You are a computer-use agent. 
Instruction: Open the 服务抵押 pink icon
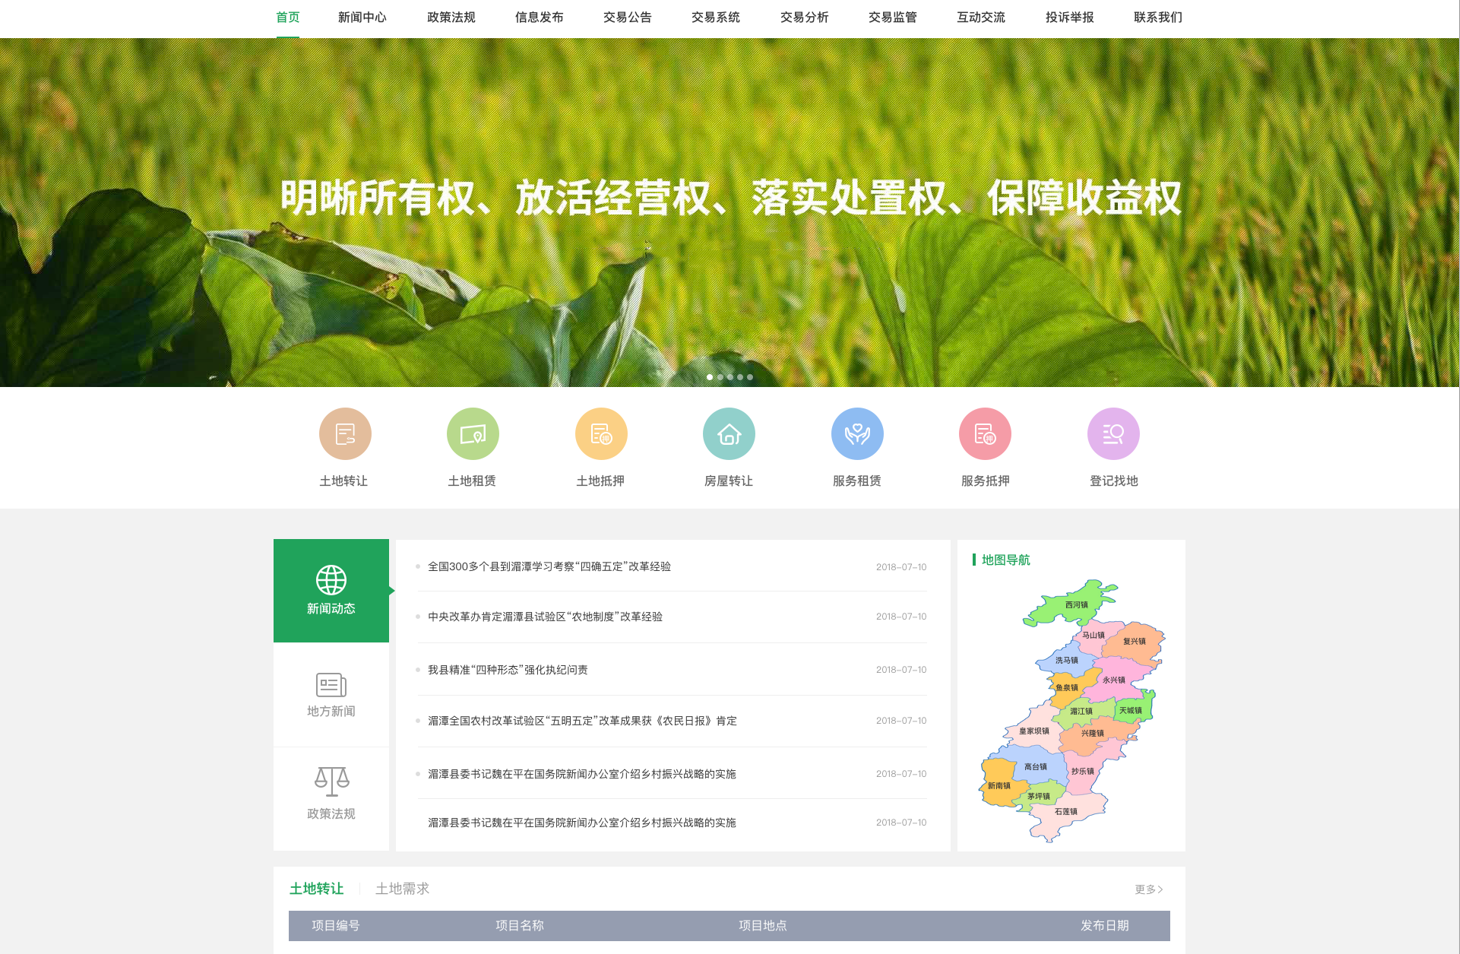985,434
